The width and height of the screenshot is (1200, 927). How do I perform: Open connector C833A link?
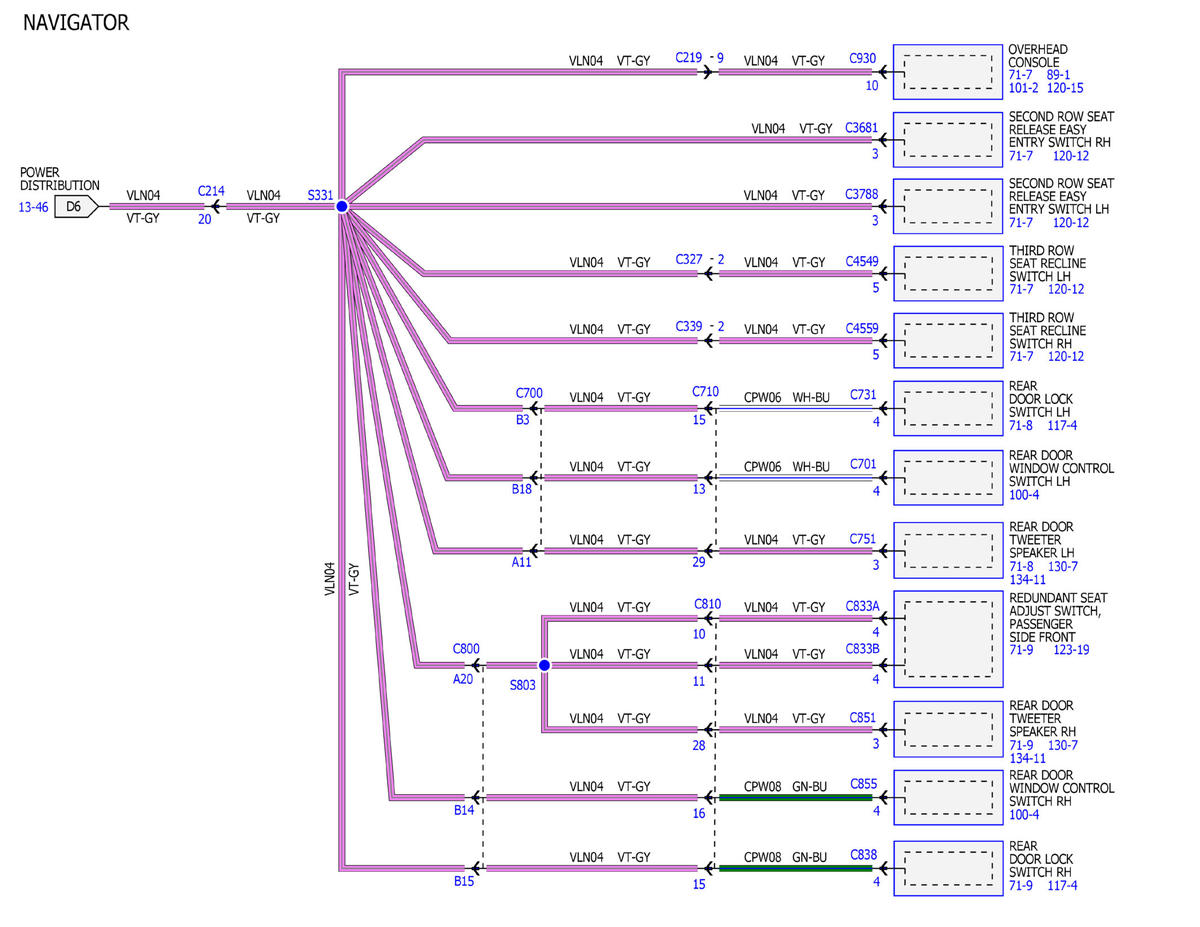pos(864,606)
